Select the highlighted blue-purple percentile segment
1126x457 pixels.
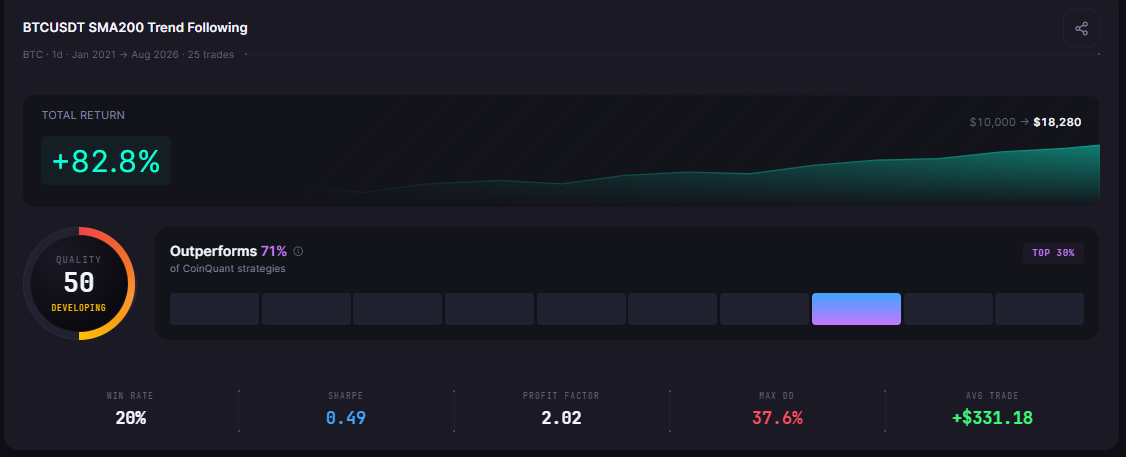coord(856,309)
